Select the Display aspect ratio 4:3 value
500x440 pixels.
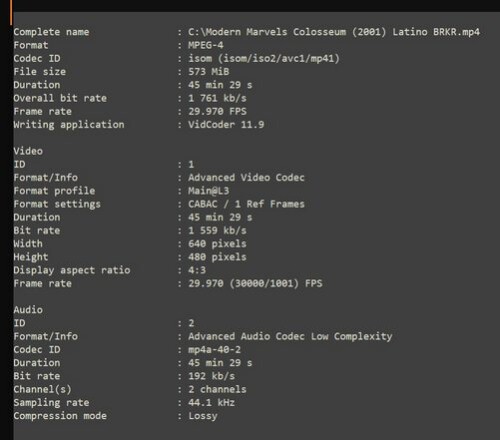tap(197, 270)
